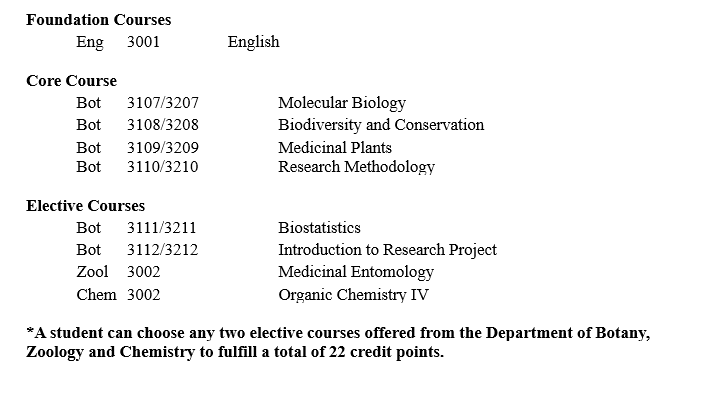Screen dimensions: 721x400
Task: Select the course title English
Action: pyautogui.click(x=253, y=42)
